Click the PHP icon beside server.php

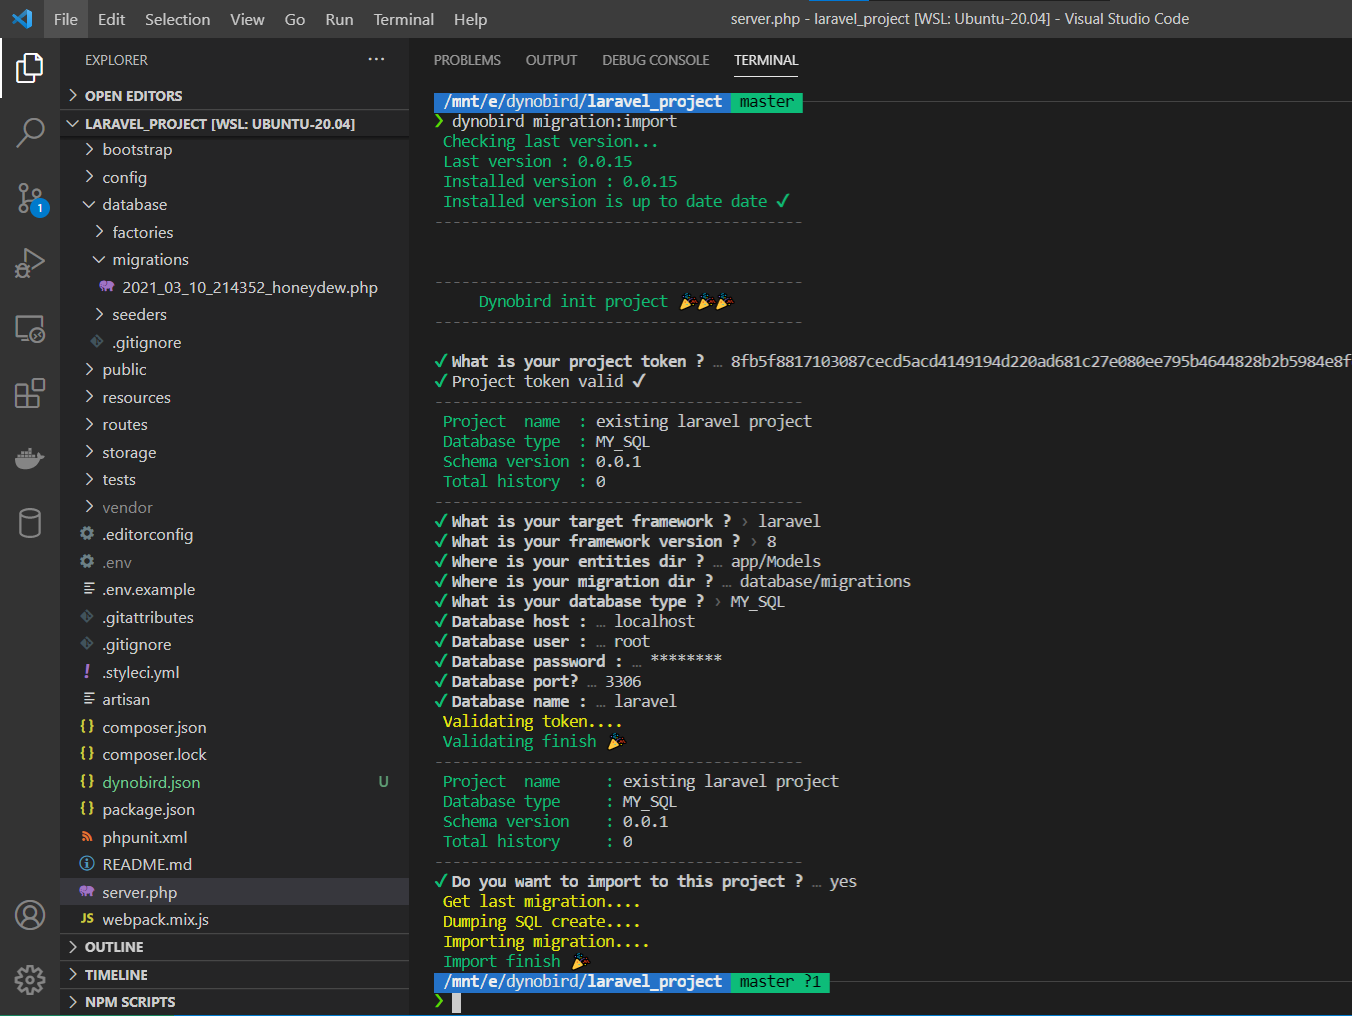click(x=87, y=892)
